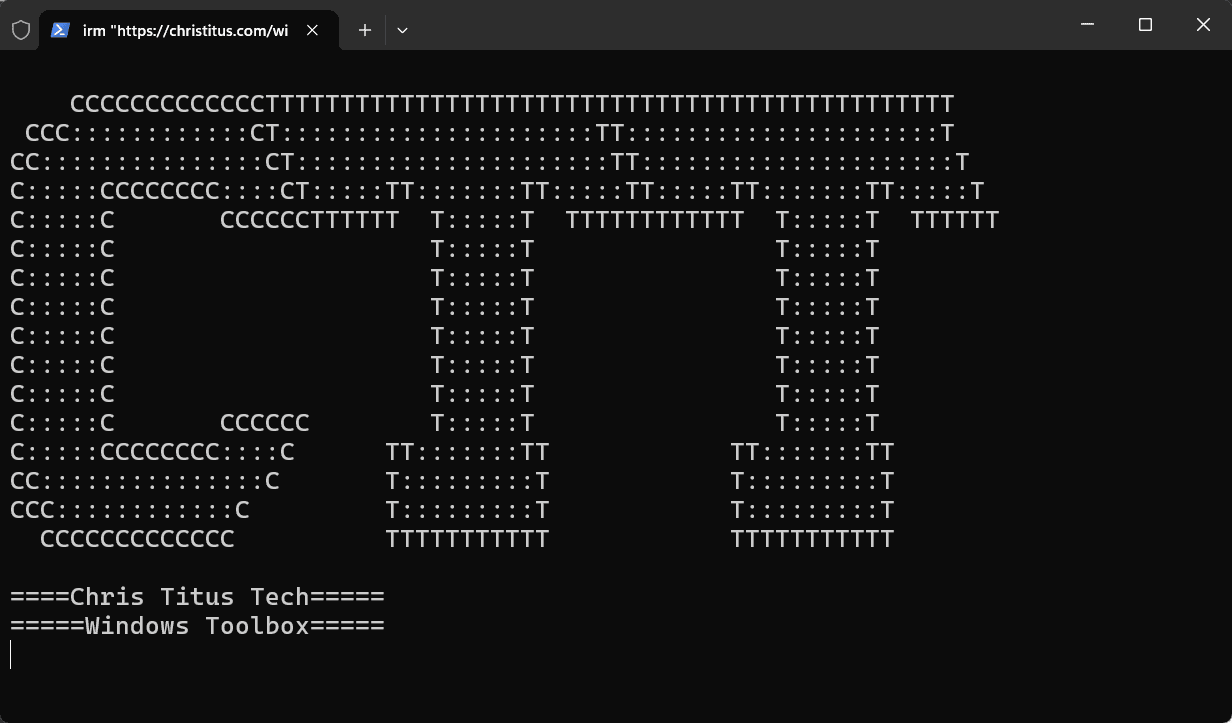Click the text cursor on the prompt line
Screen dimensions: 1232x723
11,655
